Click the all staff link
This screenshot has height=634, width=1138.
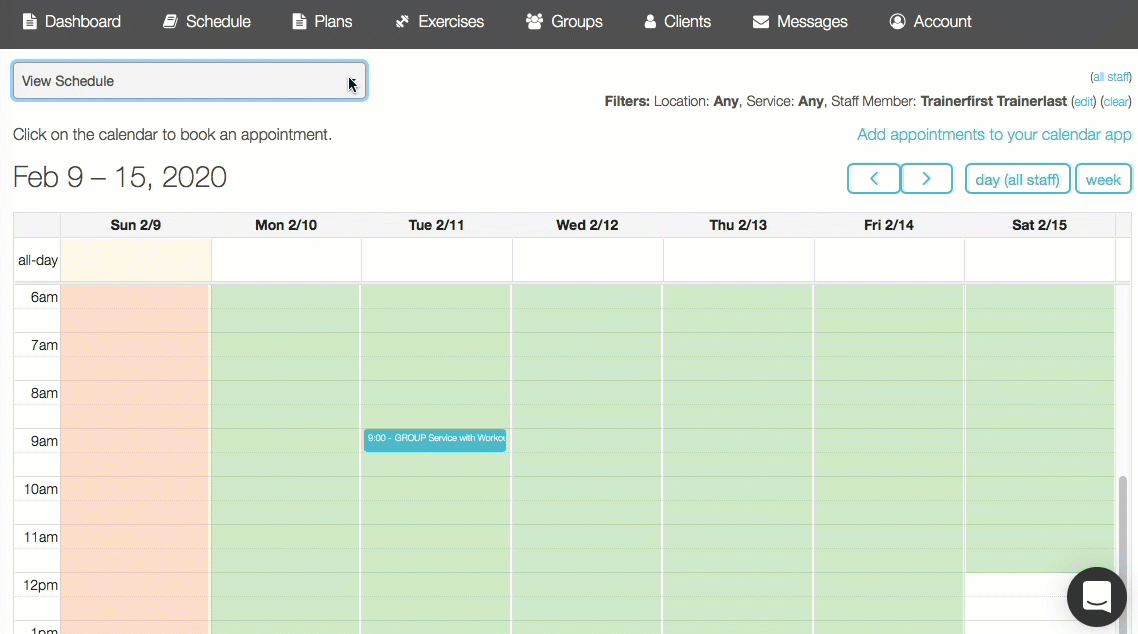tap(1110, 77)
